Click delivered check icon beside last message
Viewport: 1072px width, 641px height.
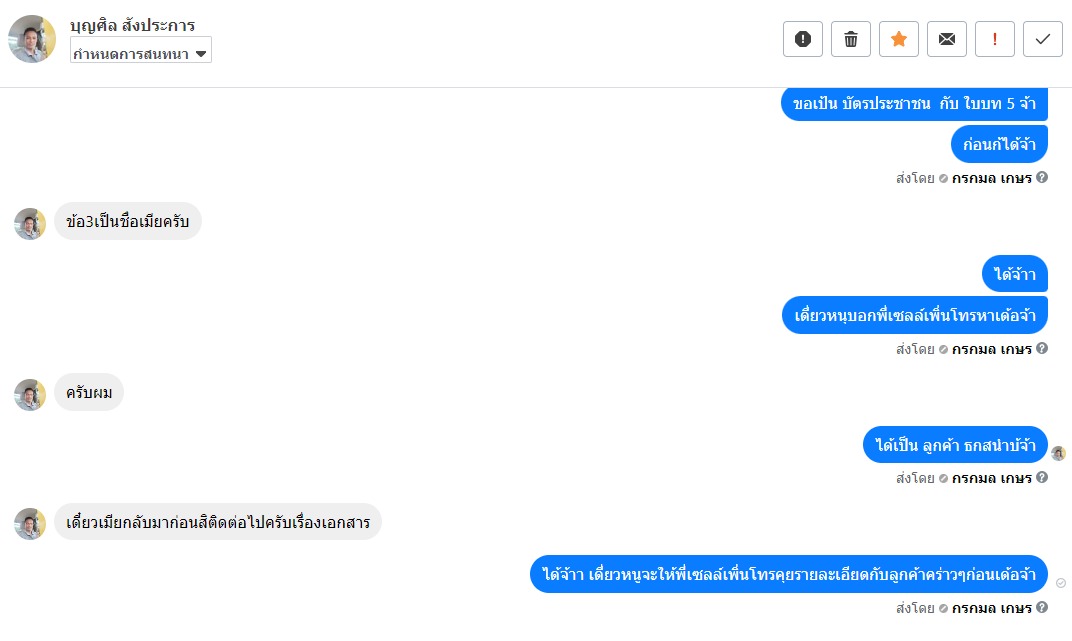(1060, 583)
